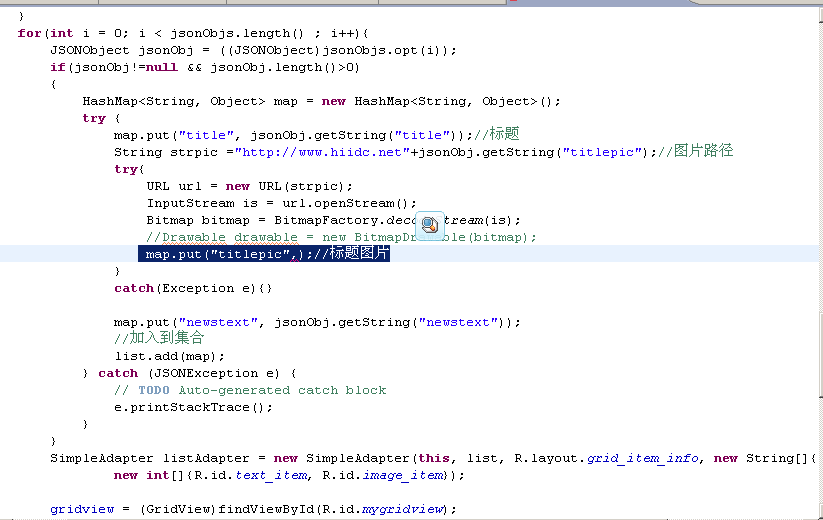Click the 'HashMap<String, Object> map' declaration

[x=190, y=101]
